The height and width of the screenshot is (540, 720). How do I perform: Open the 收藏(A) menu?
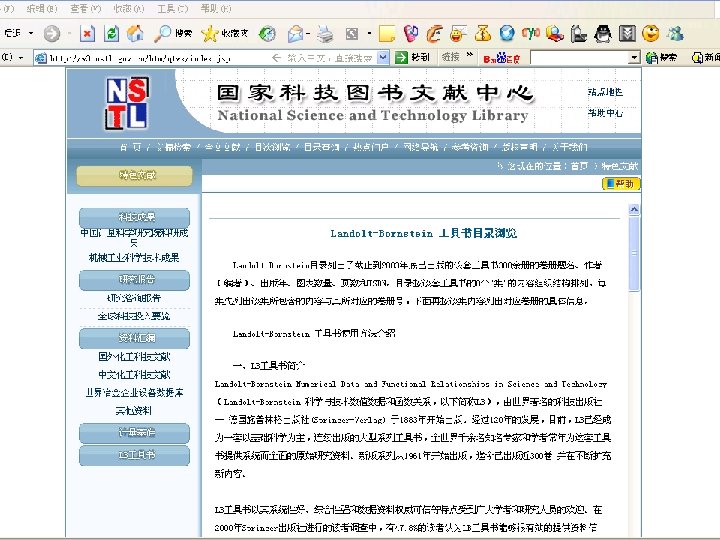point(129,8)
